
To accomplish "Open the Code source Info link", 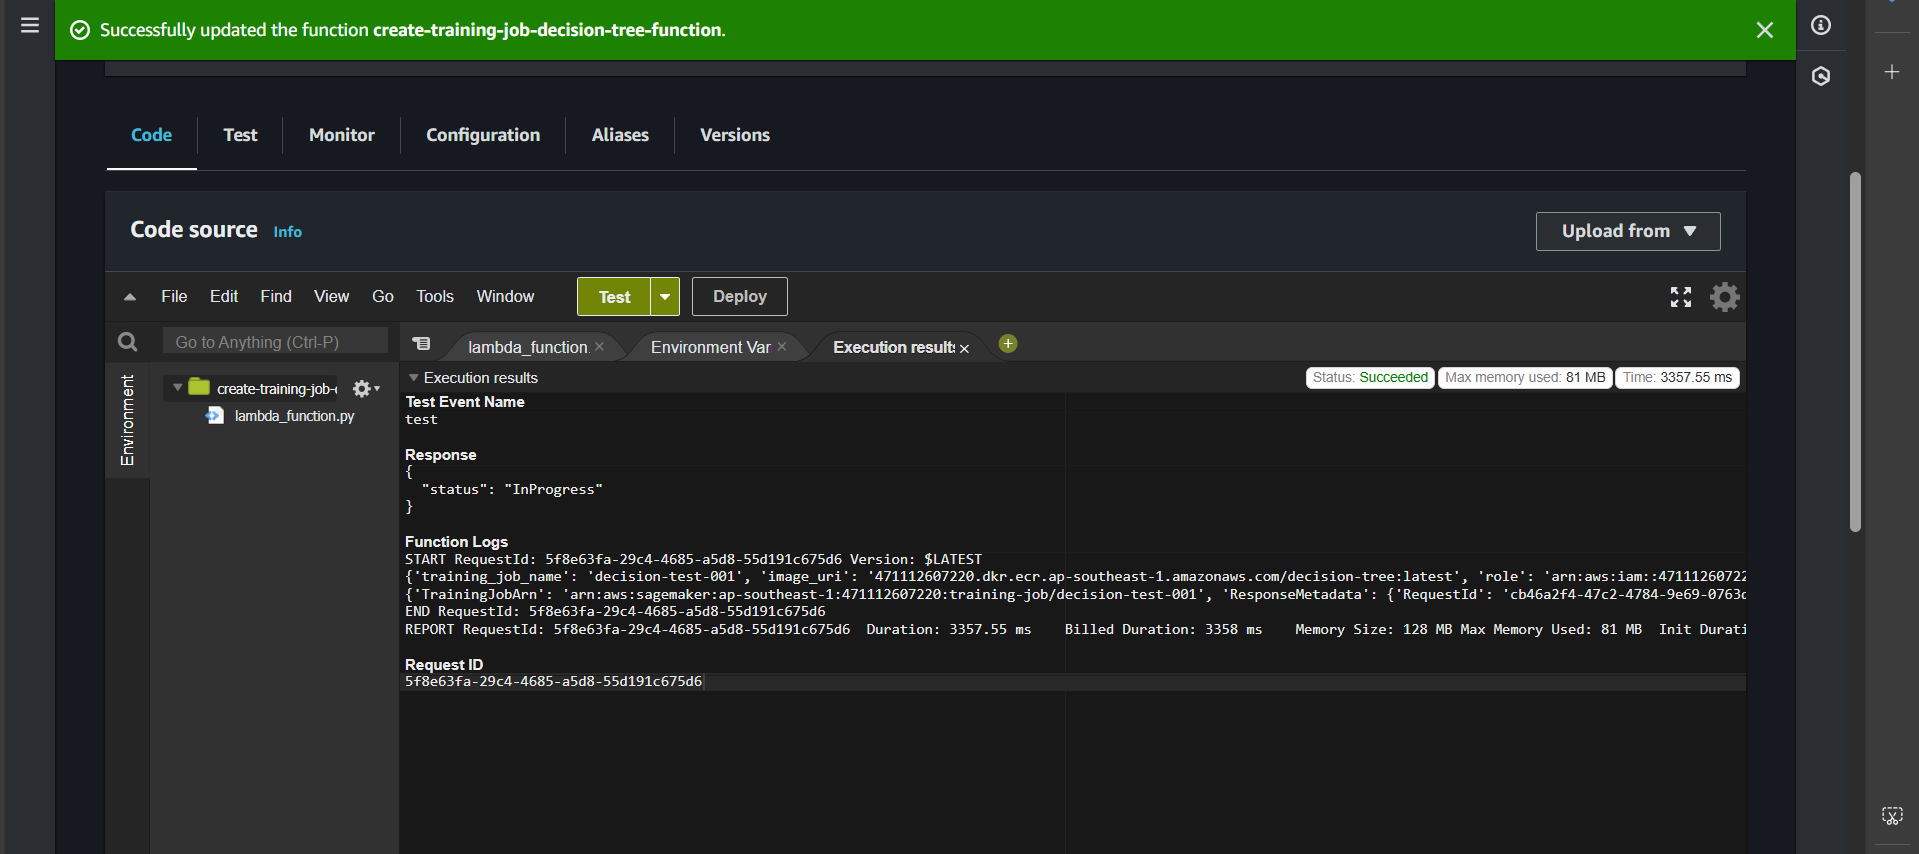I will click(x=287, y=232).
